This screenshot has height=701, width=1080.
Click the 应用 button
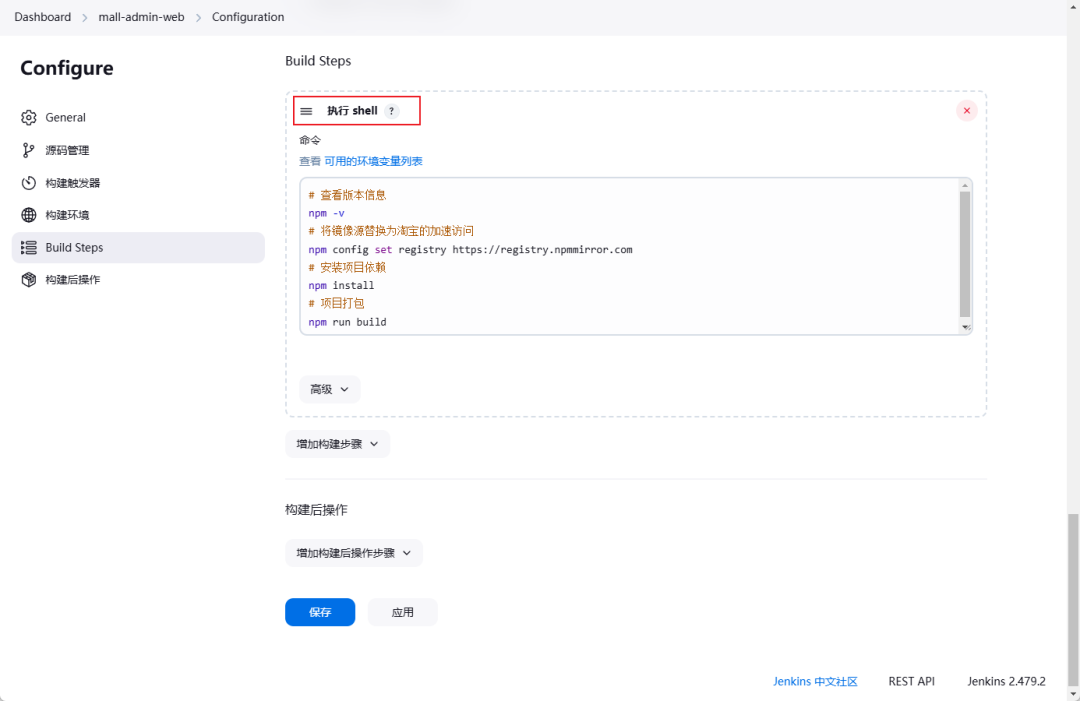[402, 612]
